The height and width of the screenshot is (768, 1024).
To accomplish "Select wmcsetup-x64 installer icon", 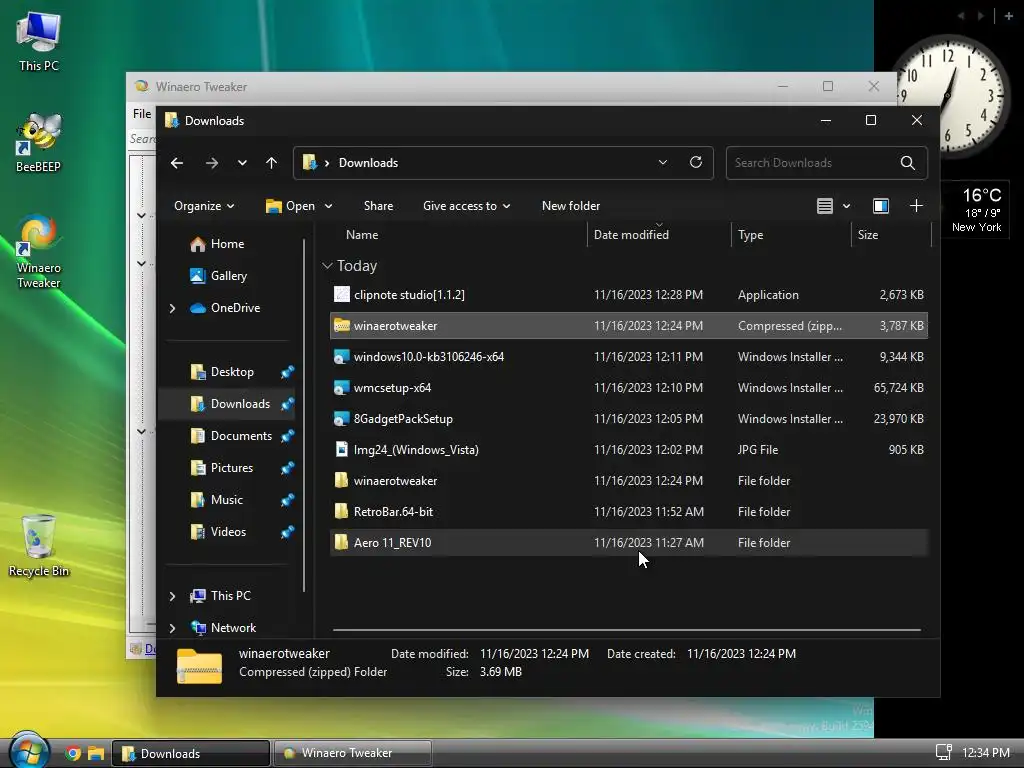I will [342, 388].
